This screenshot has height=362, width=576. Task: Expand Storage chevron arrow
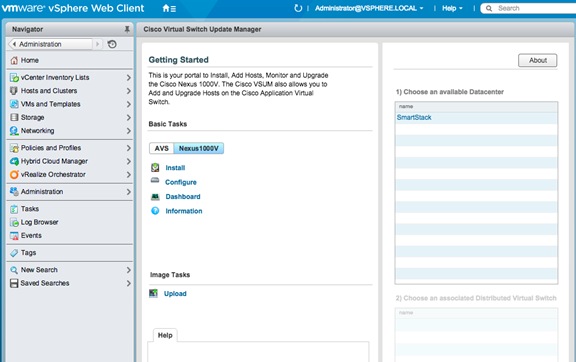(129, 118)
